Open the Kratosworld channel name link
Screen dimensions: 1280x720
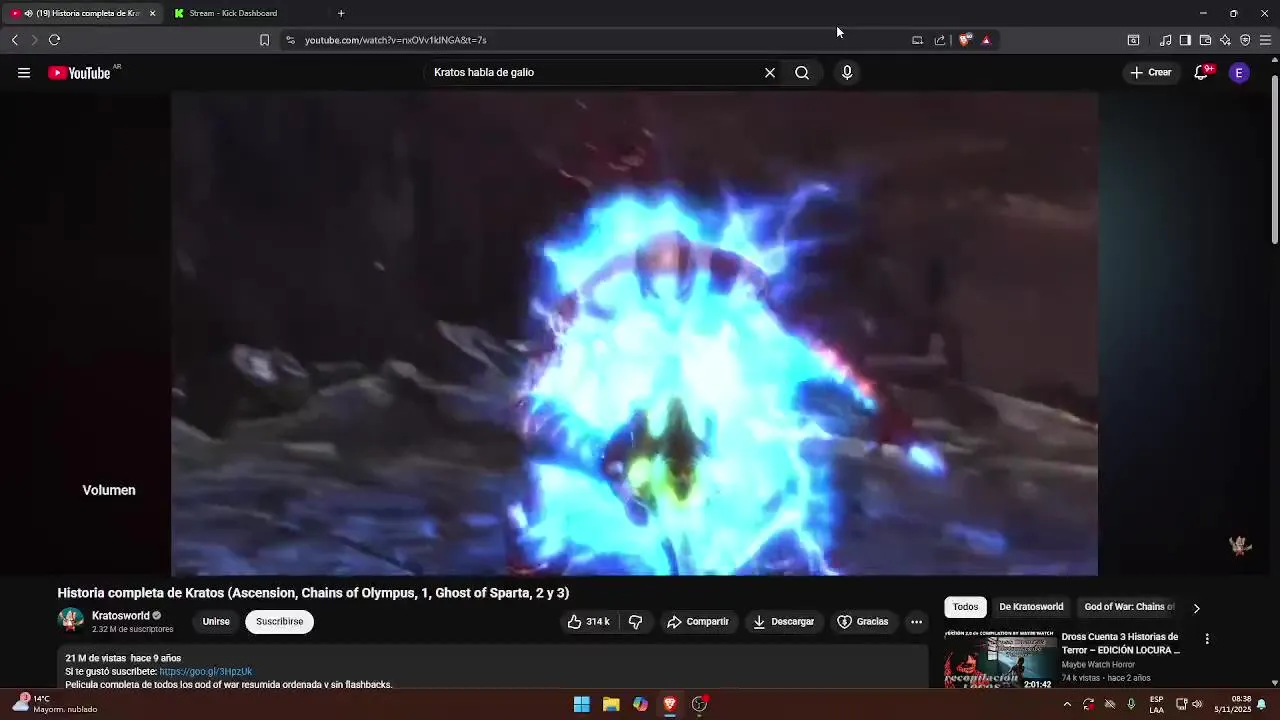[121, 616]
